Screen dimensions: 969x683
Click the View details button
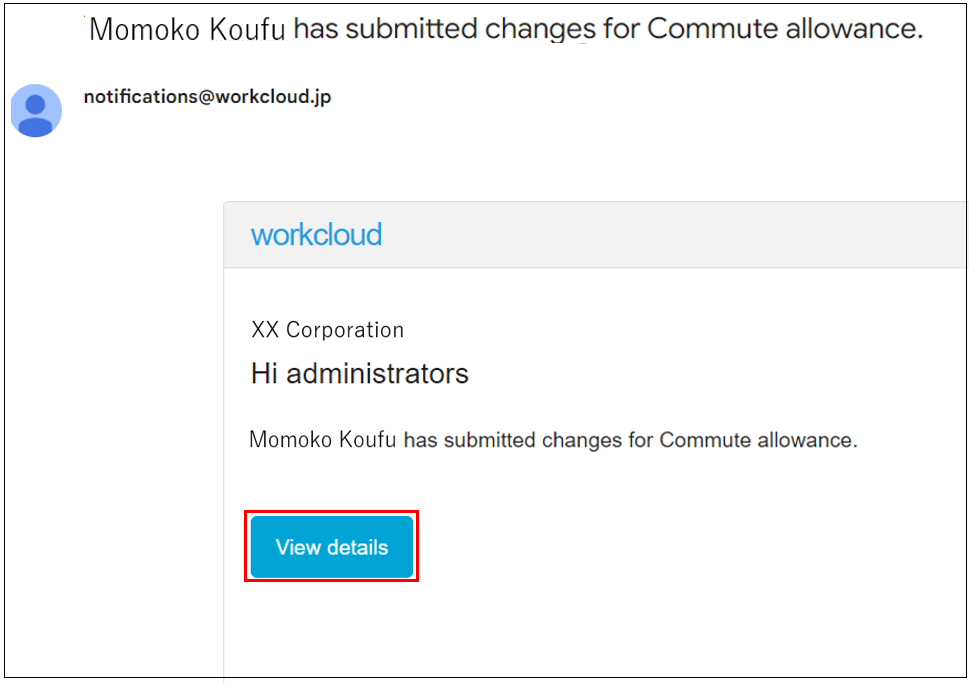(x=332, y=547)
